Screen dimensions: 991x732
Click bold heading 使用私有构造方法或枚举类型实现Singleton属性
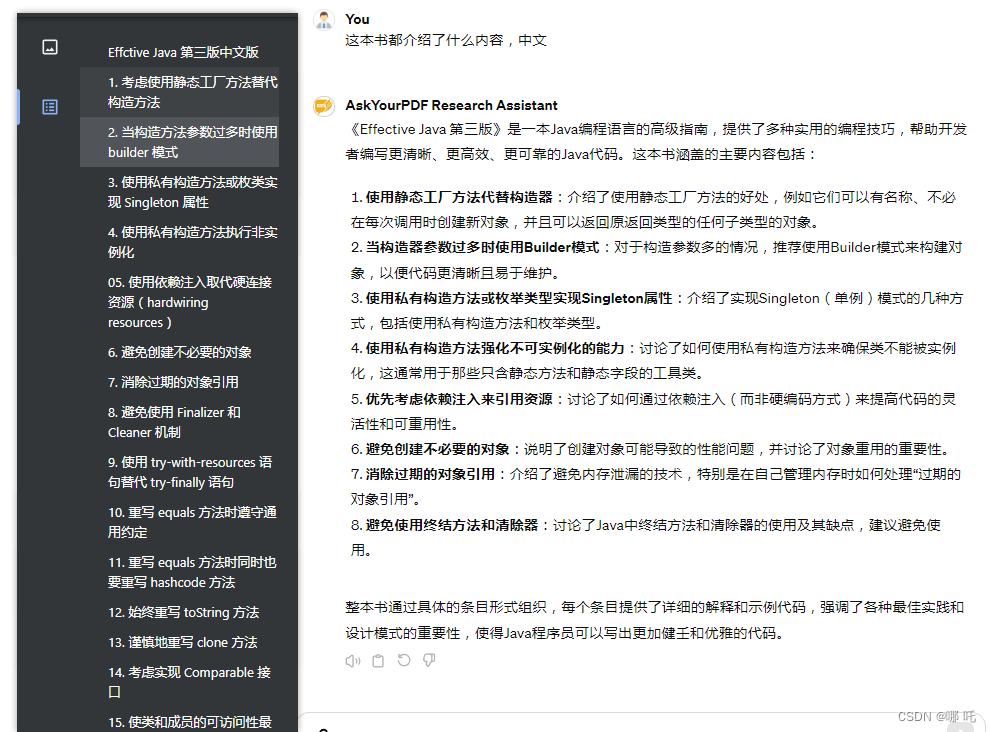(519, 298)
